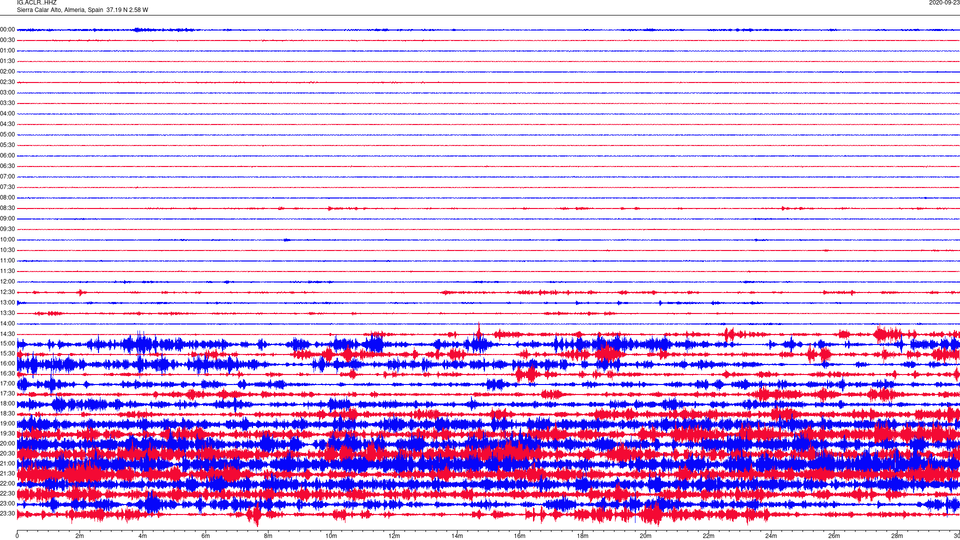Select the '20:30' time row label
Screen dimensions: 960x540
click(7, 454)
